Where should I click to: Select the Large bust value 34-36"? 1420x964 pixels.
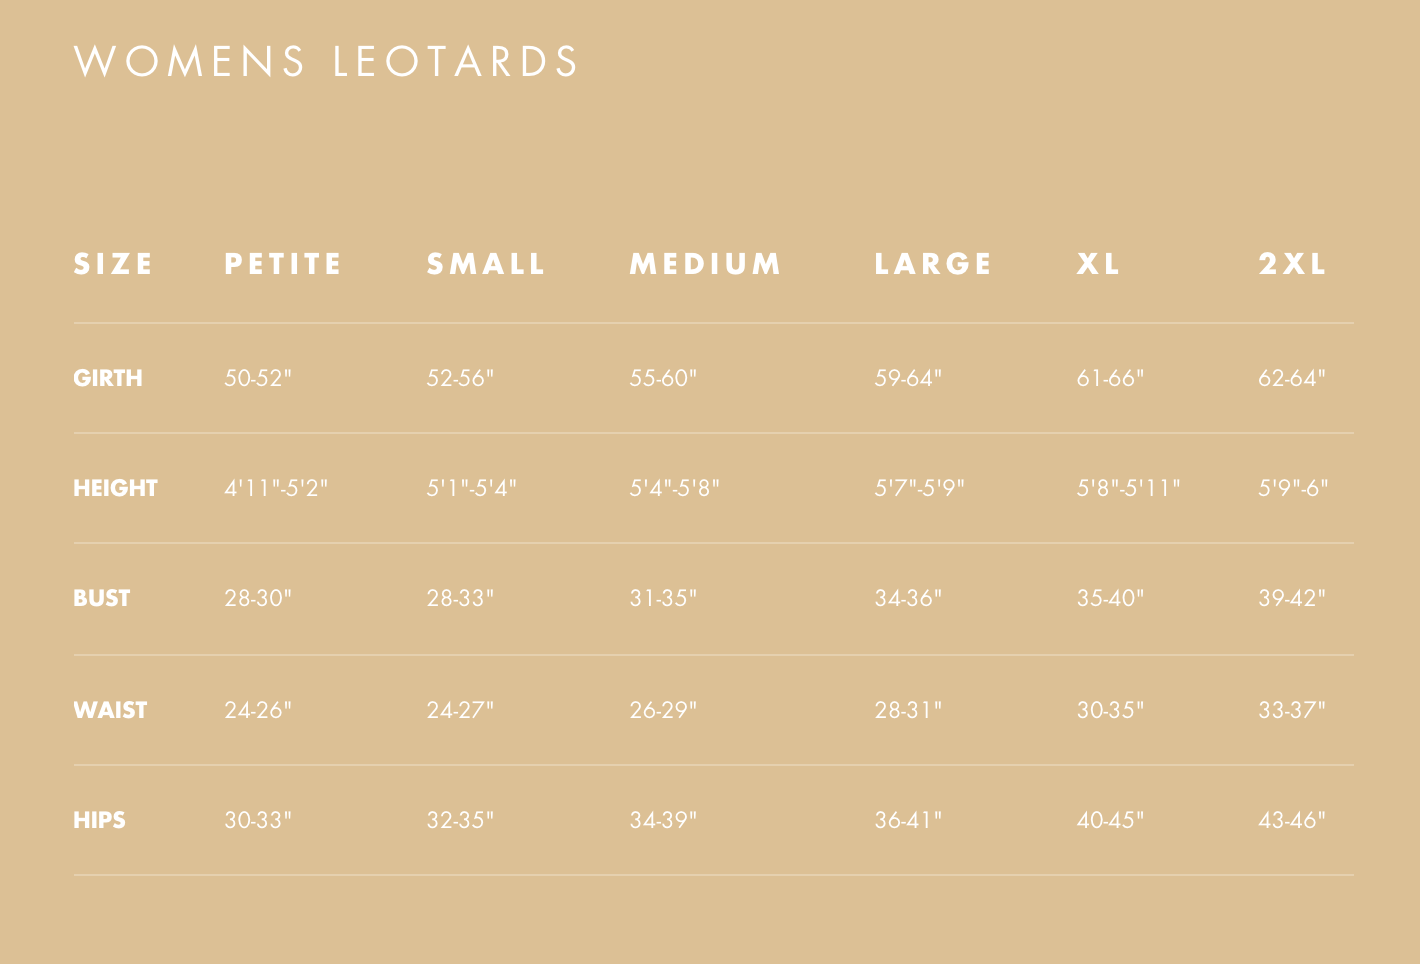click(908, 598)
